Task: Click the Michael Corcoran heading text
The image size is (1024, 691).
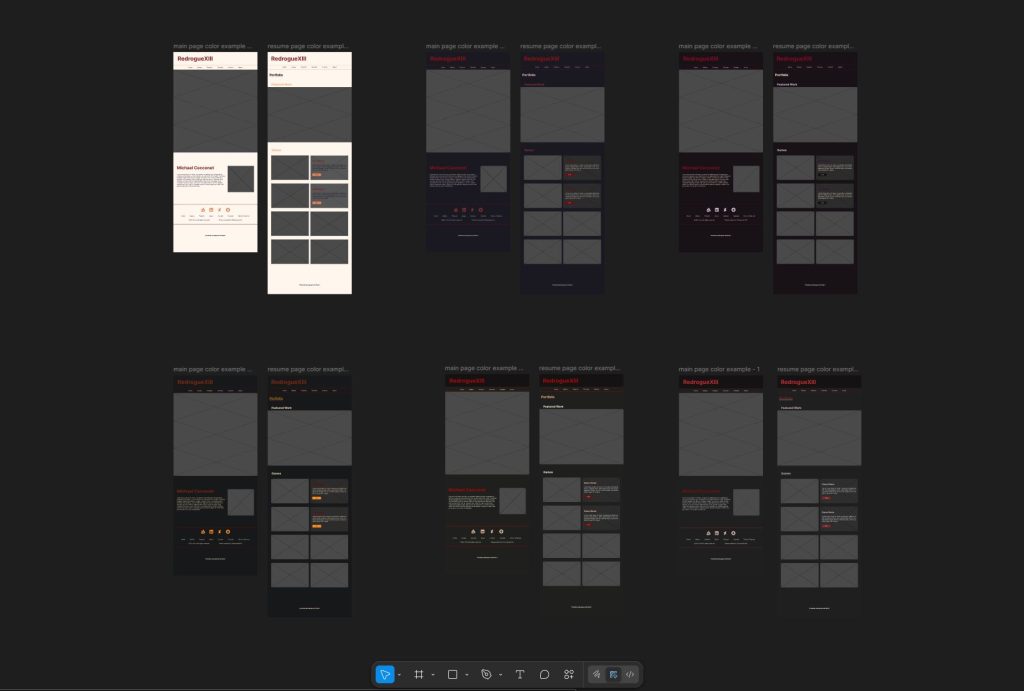Action: pyautogui.click(x=196, y=167)
